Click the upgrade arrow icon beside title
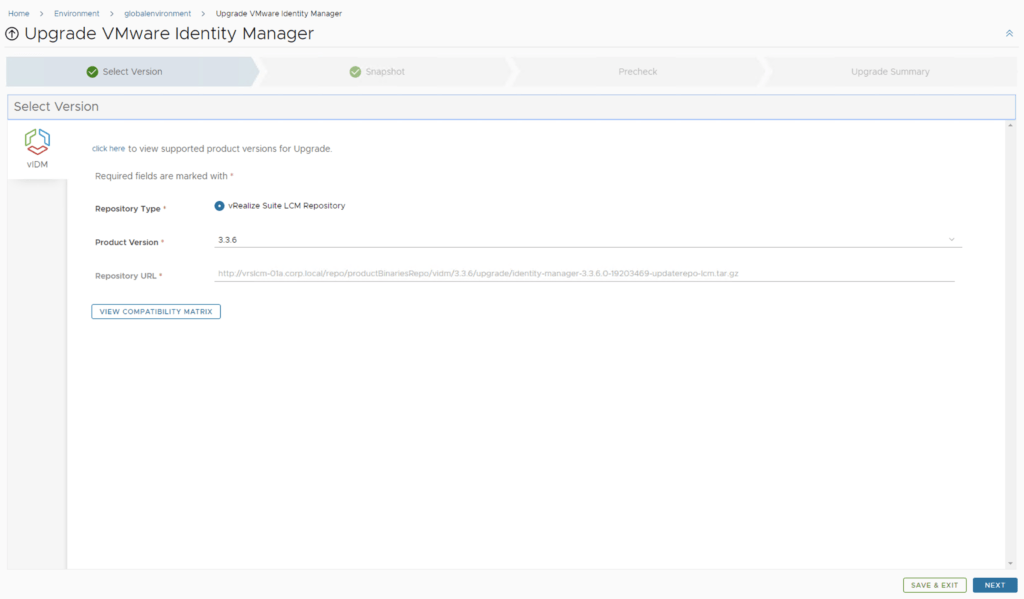This screenshot has height=599, width=1024. (12, 34)
